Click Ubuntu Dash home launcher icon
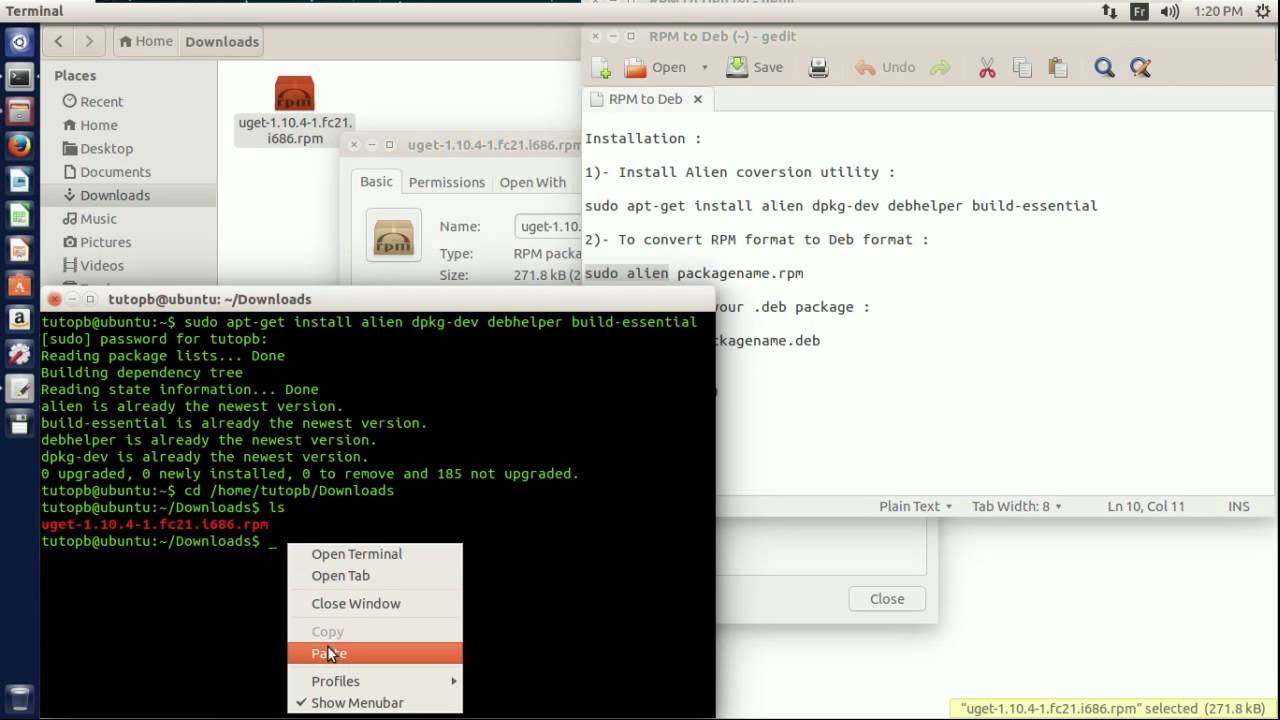 coord(20,42)
